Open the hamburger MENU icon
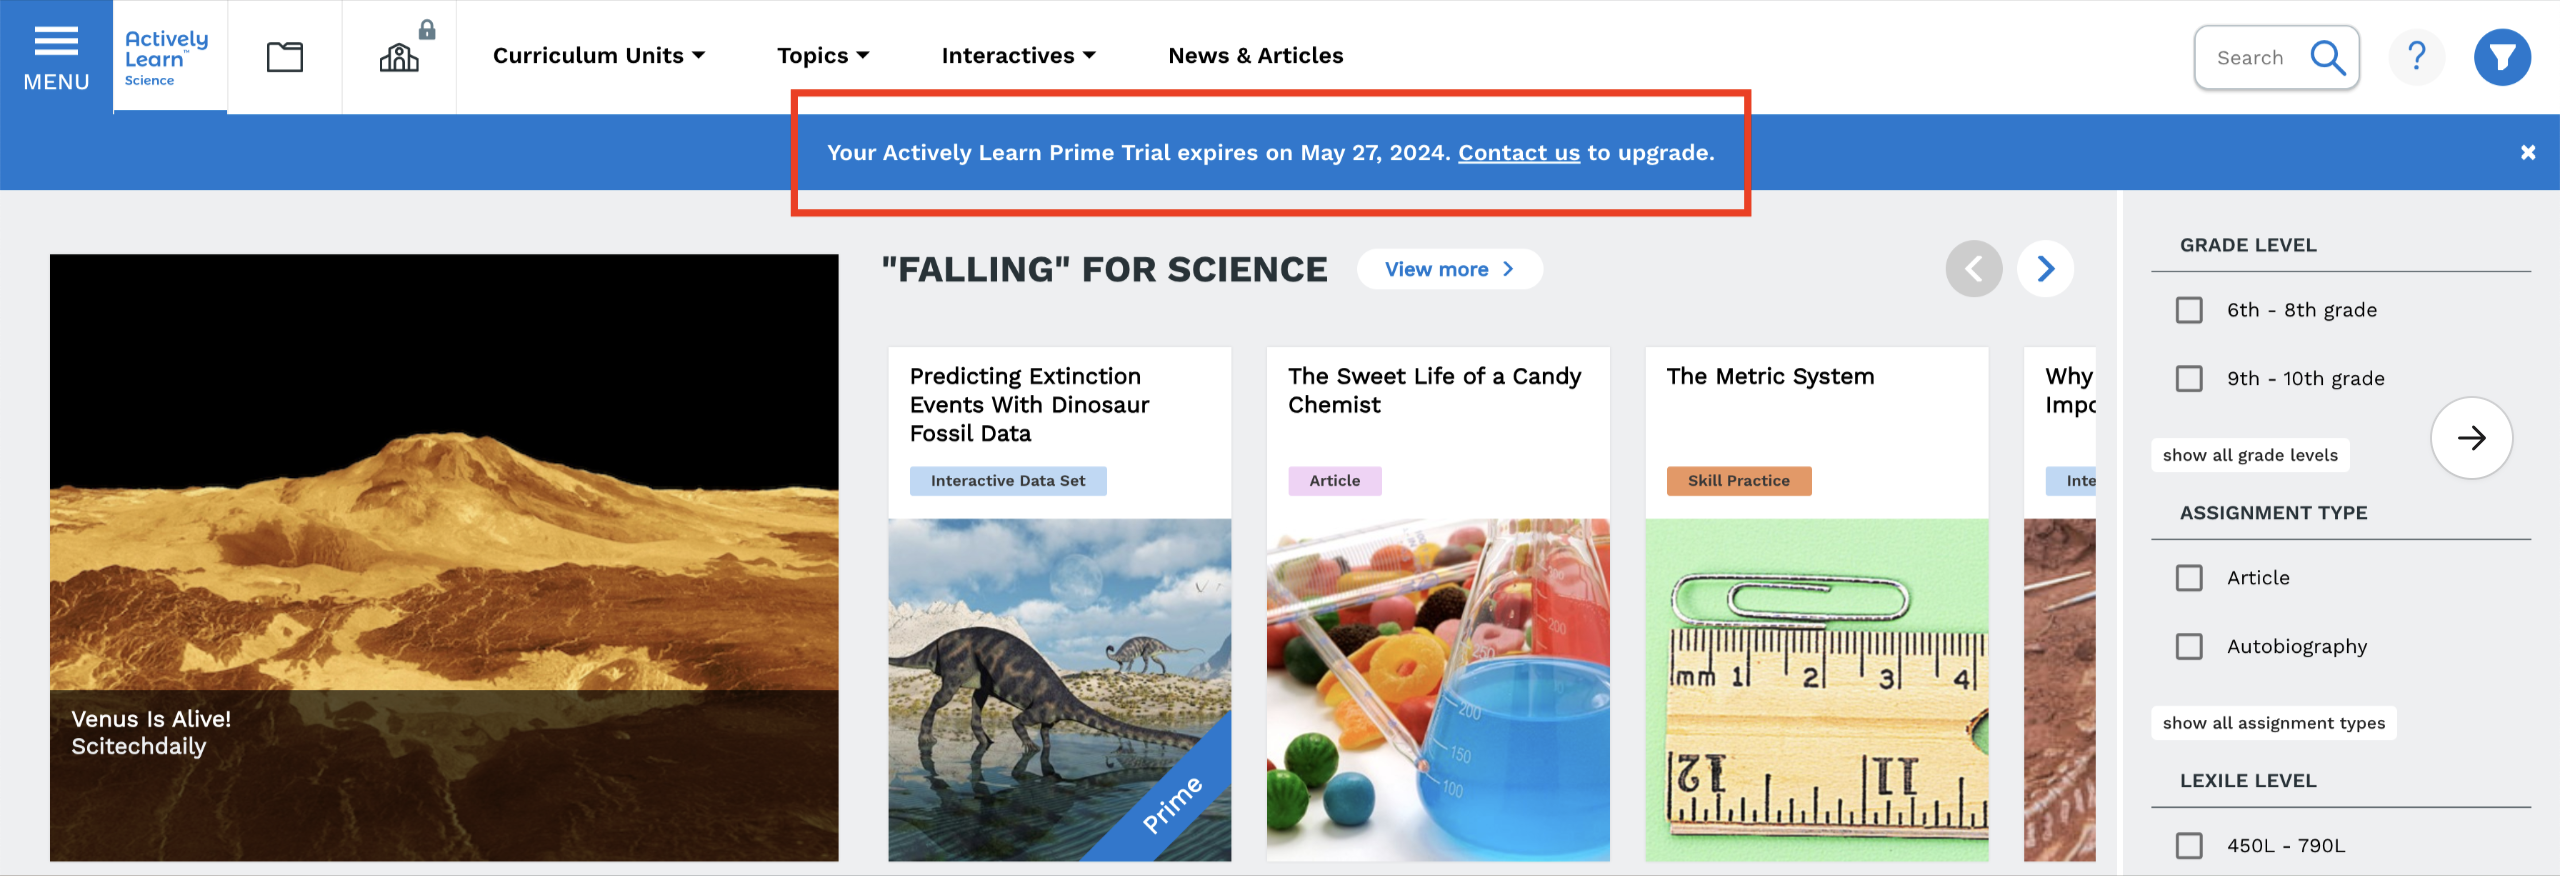Viewport: 2560px width, 876px height. pyautogui.click(x=56, y=56)
